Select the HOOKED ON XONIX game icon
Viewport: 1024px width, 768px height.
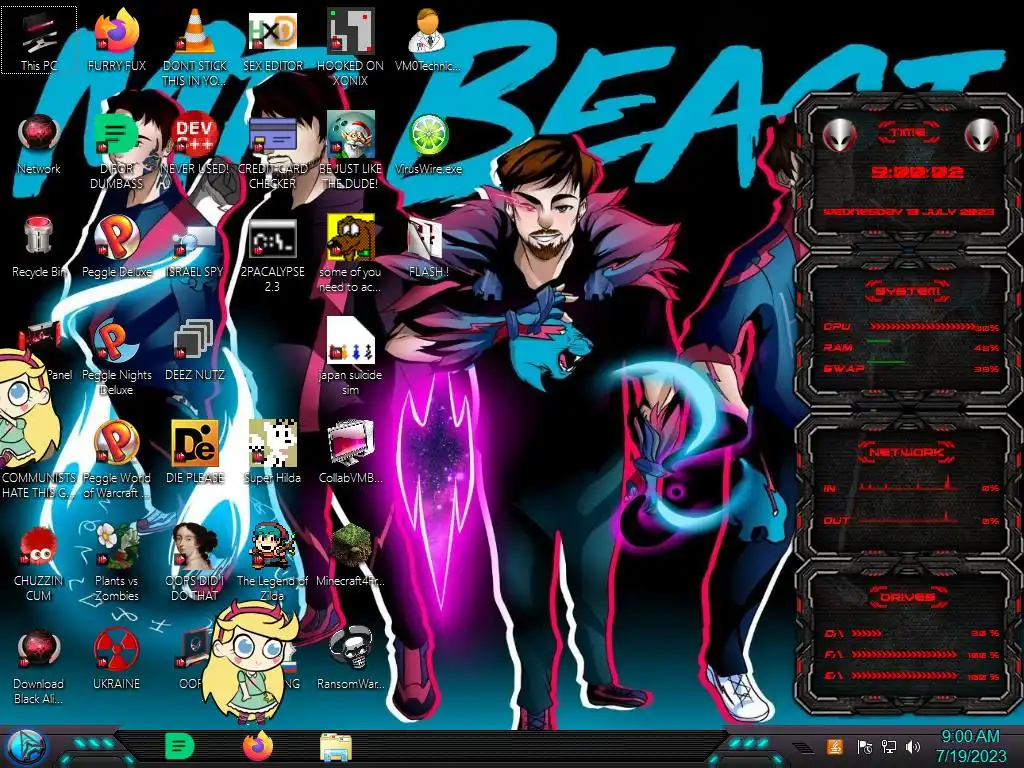tap(350, 47)
